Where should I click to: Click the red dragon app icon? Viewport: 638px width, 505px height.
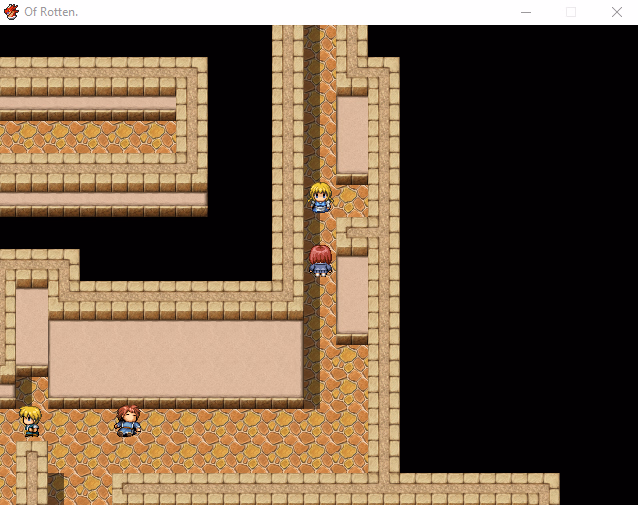11,12
